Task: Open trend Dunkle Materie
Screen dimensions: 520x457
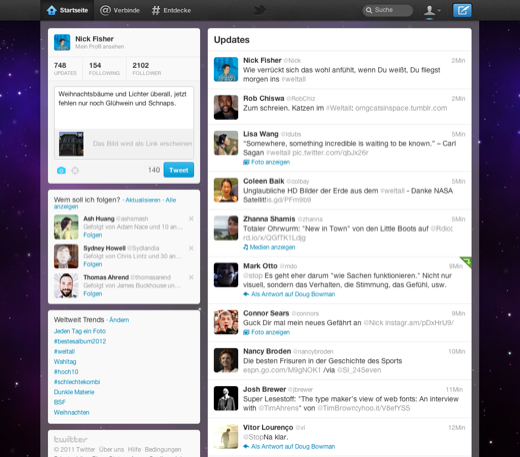Action: pyautogui.click(x=74, y=392)
